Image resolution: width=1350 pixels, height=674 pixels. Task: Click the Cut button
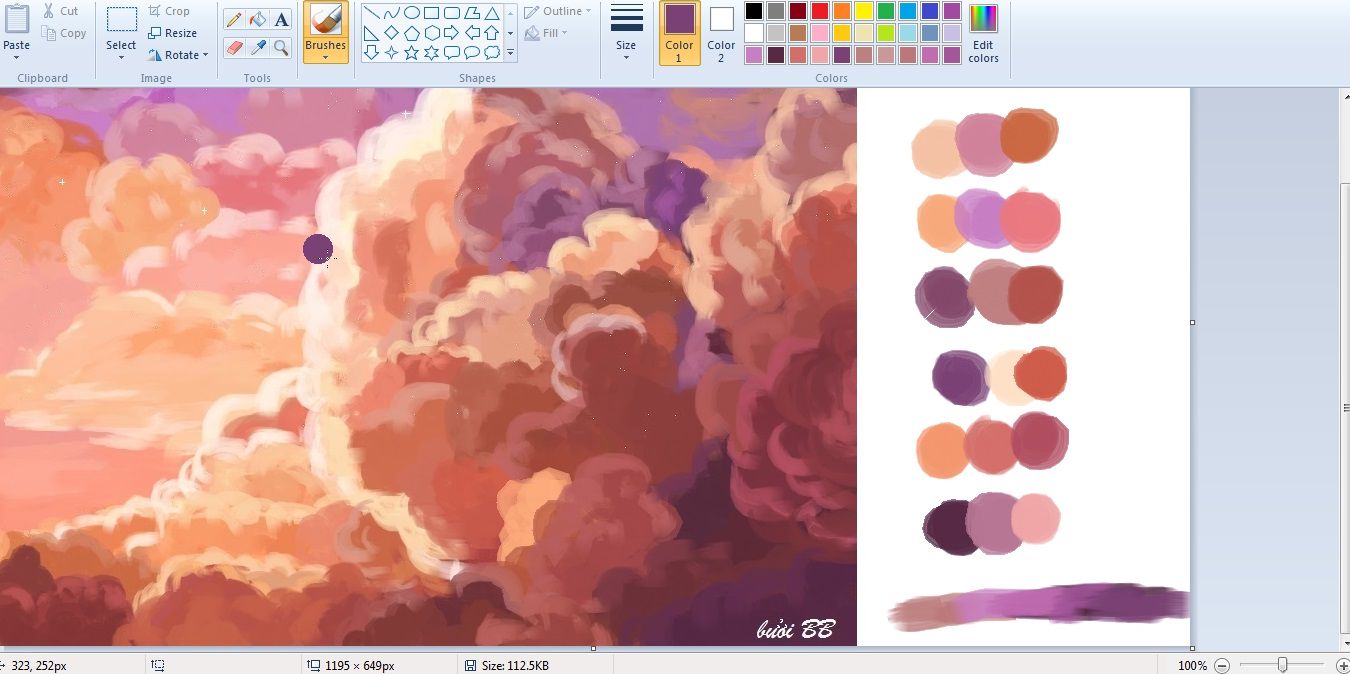(61, 11)
